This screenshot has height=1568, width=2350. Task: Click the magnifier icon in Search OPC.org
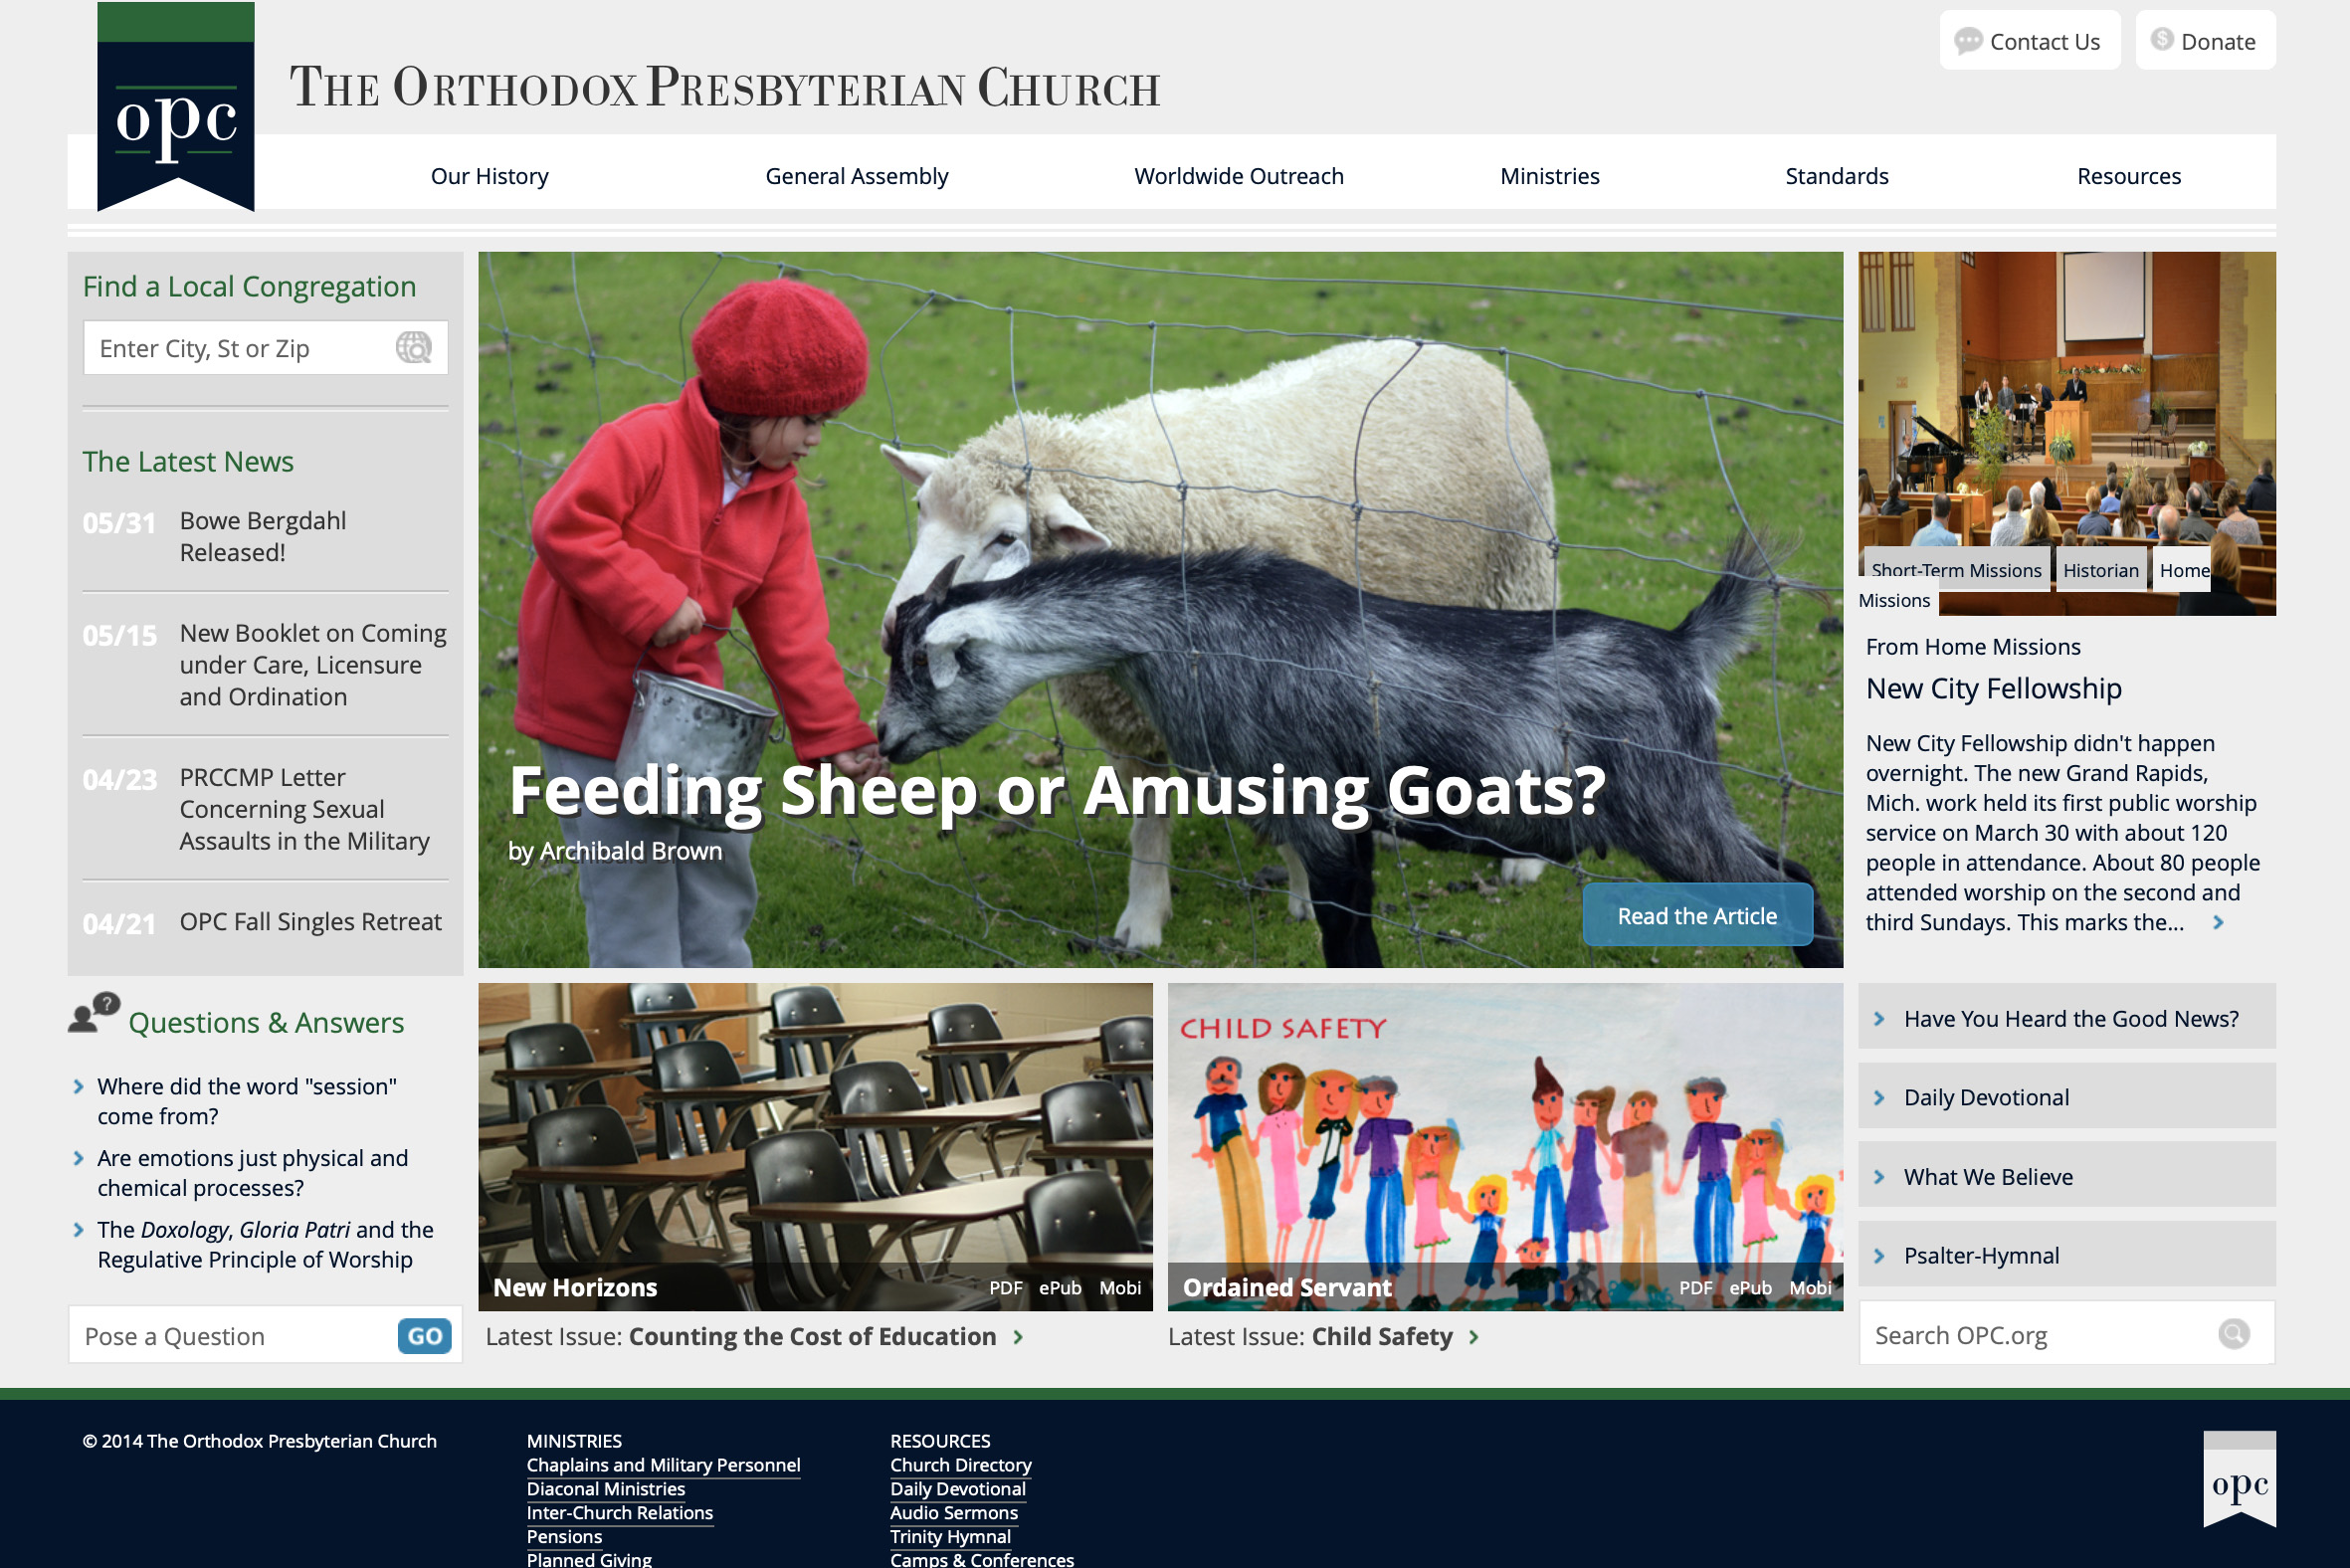(2233, 1333)
